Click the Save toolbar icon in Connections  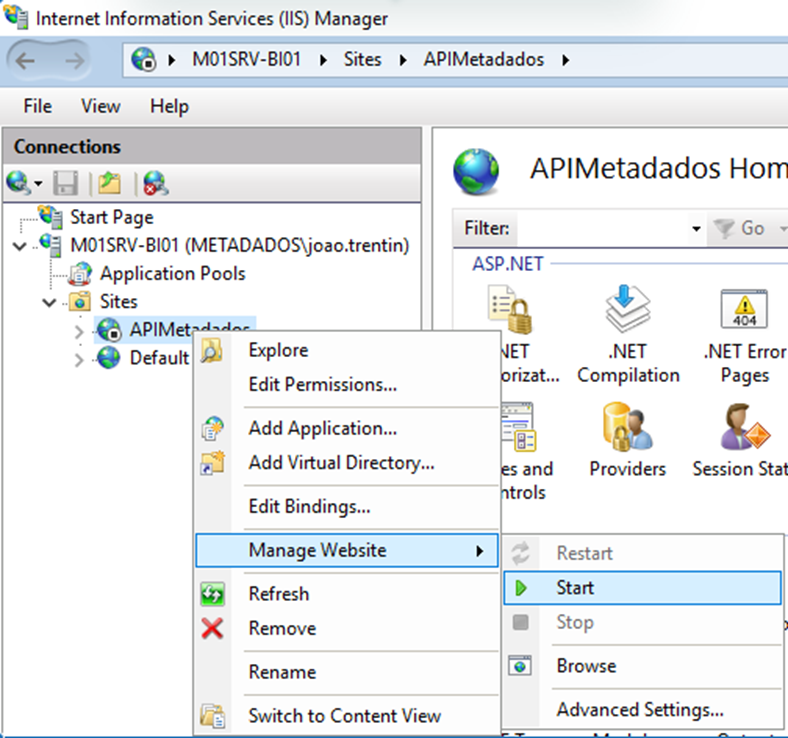(66, 183)
